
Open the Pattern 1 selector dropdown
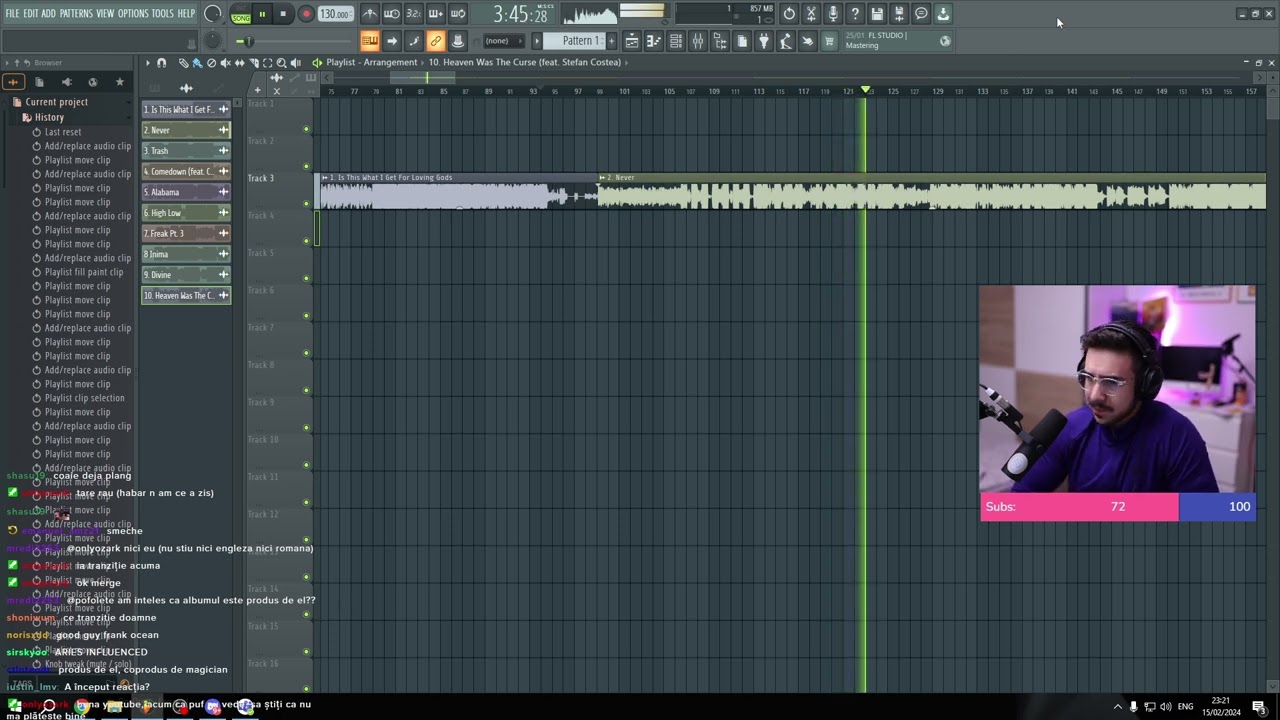point(580,41)
